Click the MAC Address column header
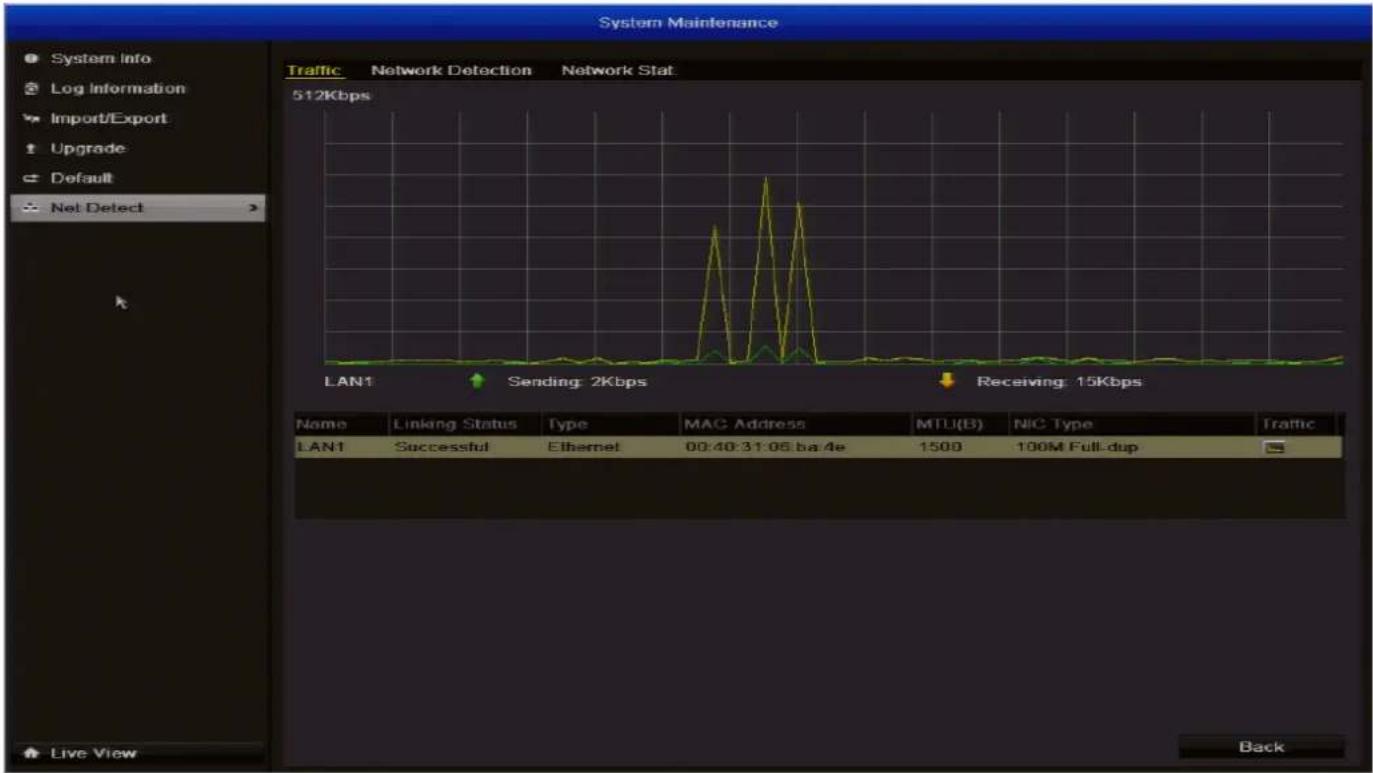The width and height of the screenshot is (1373, 773). [744, 425]
